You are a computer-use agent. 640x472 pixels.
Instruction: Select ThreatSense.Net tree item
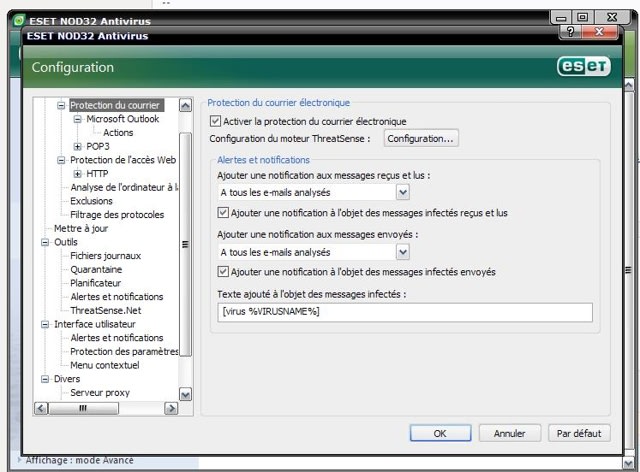[x=105, y=310]
